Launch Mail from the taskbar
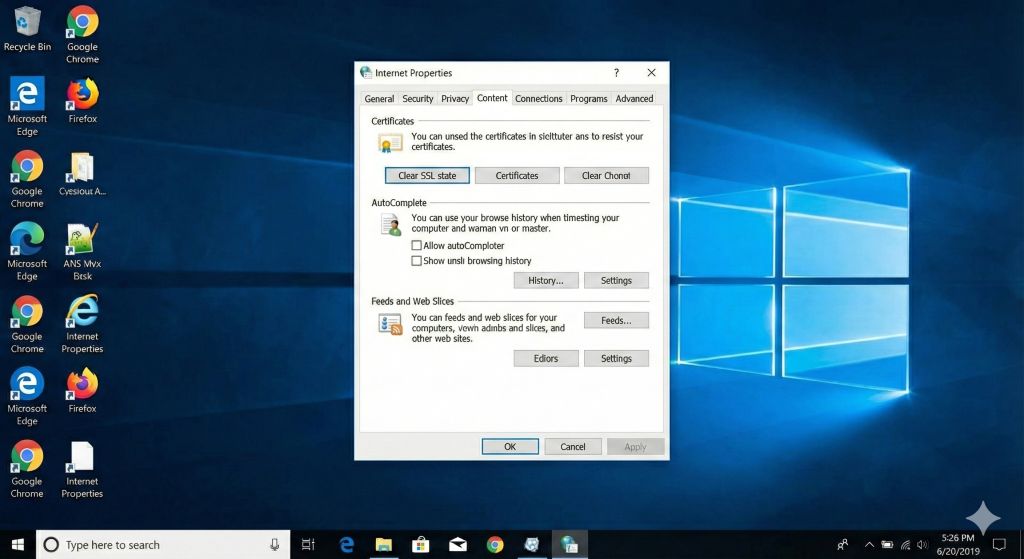Viewport: 1024px width, 559px height. click(x=457, y=545)
